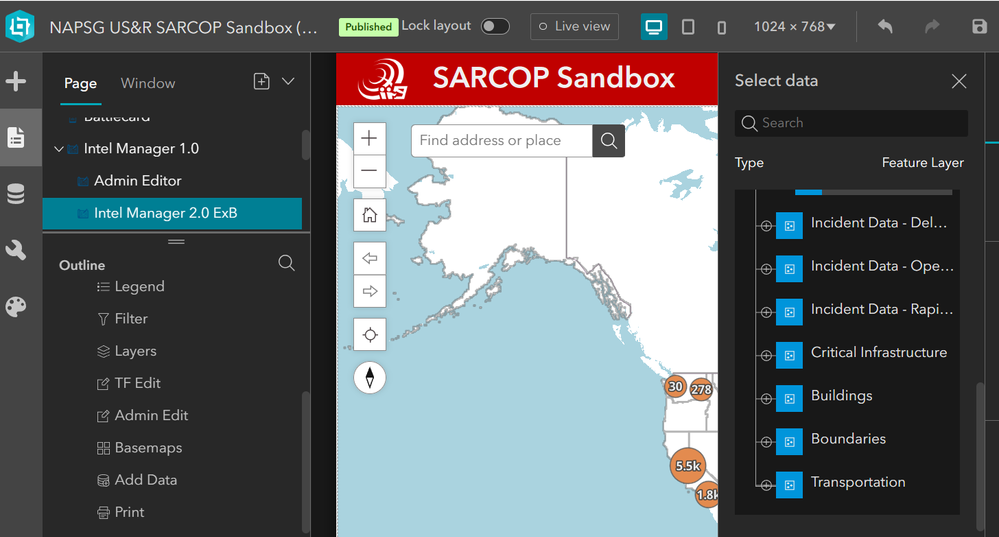Open the Utility wrench panel

click(x=16, y=250)
